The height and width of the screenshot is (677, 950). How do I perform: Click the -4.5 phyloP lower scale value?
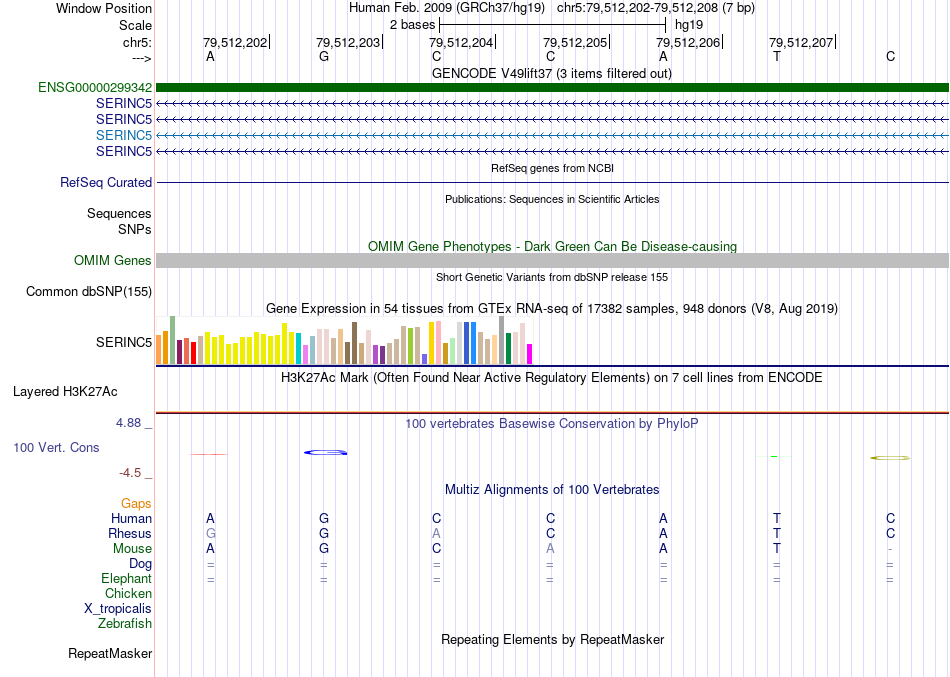point(130,473)
